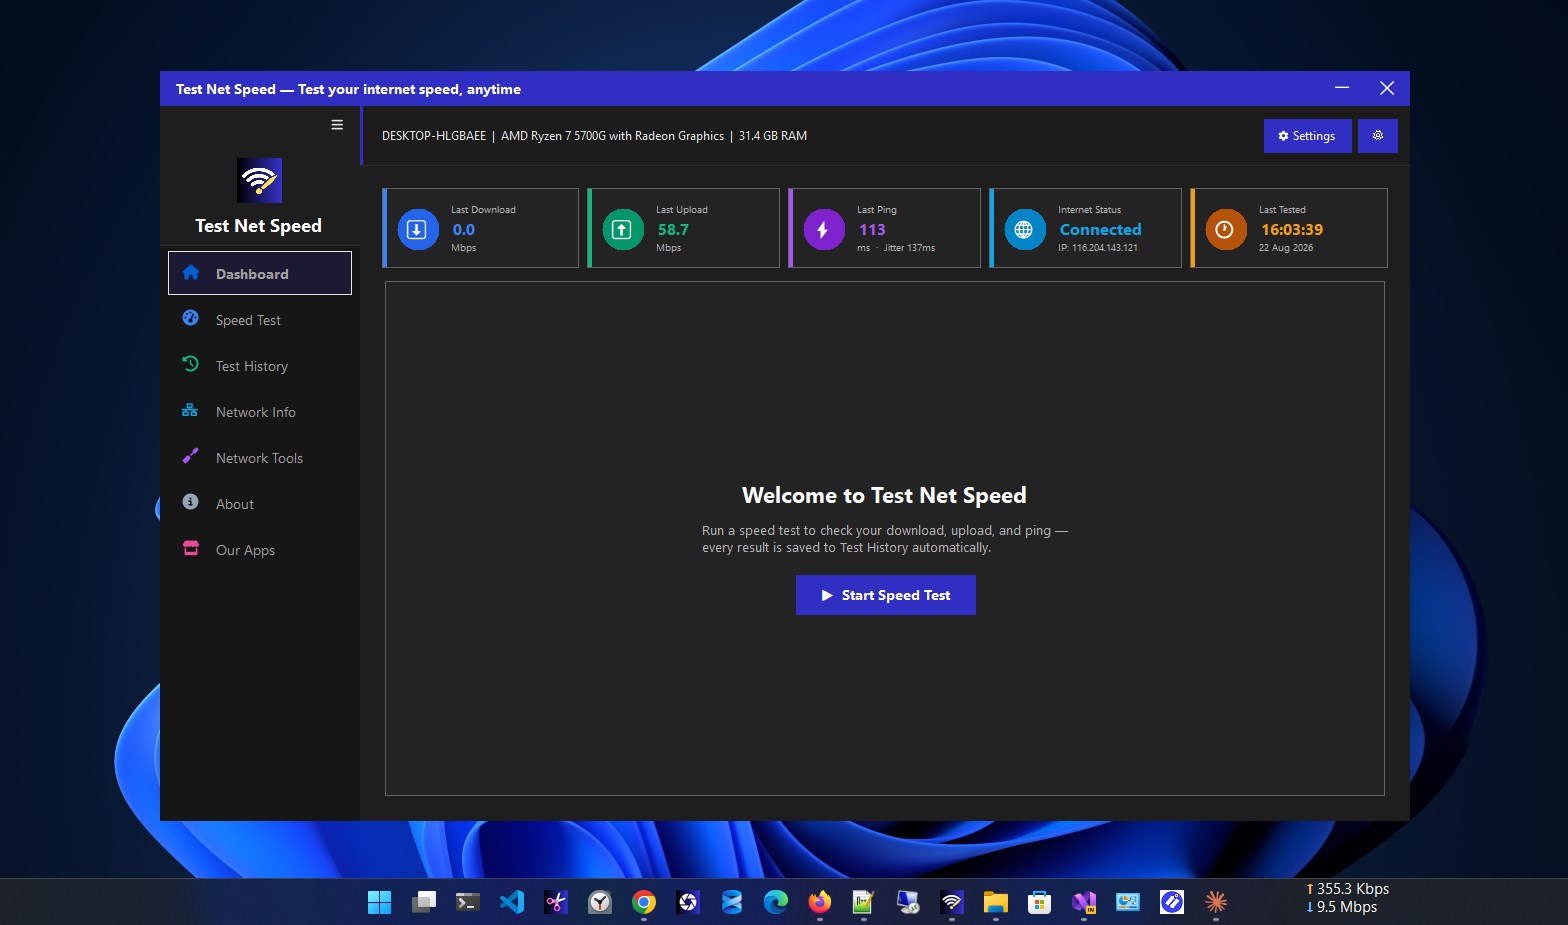1568x925 pixels.
Task: Click the orange starburst taskbar icon
Action: pyautogui.click(x=1216, y=902)
